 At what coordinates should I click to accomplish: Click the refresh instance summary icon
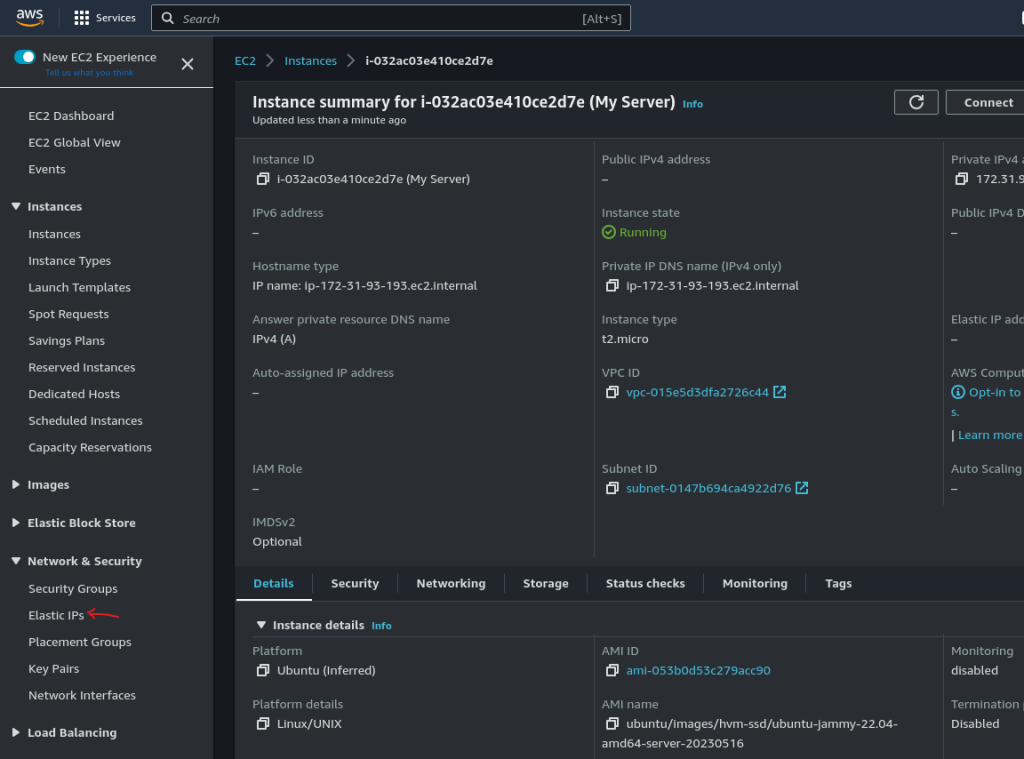click(916, 103)
